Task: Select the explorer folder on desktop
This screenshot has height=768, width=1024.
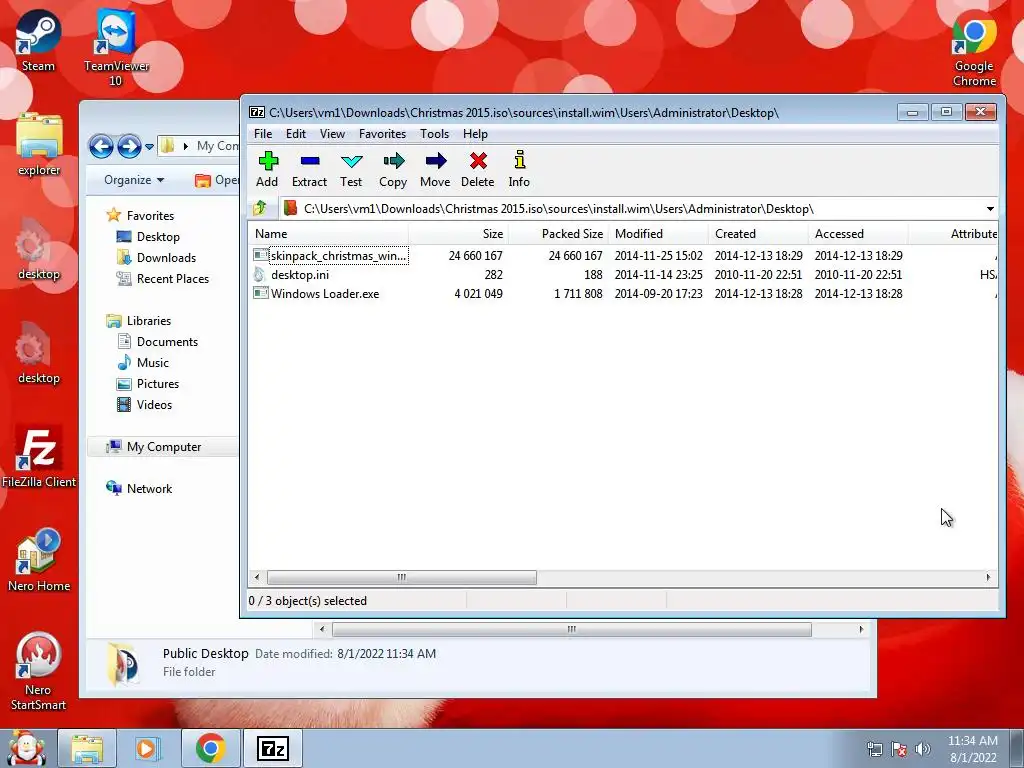Action: click(x=39, y=144)
